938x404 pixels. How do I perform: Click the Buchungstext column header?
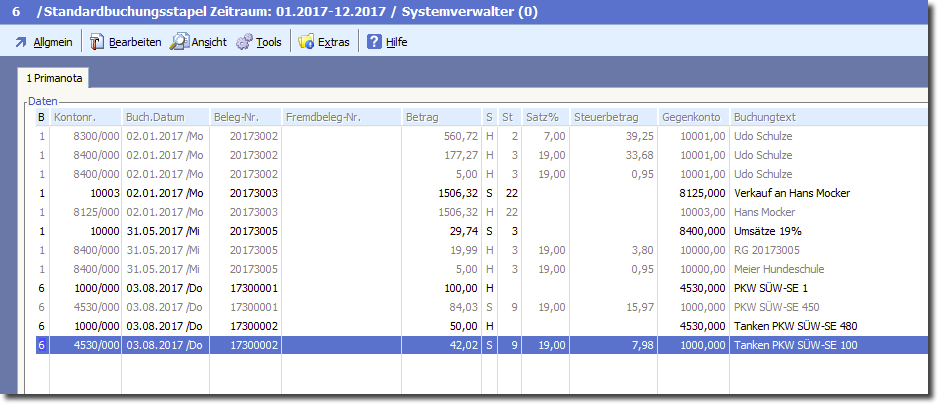coord(765,117)
